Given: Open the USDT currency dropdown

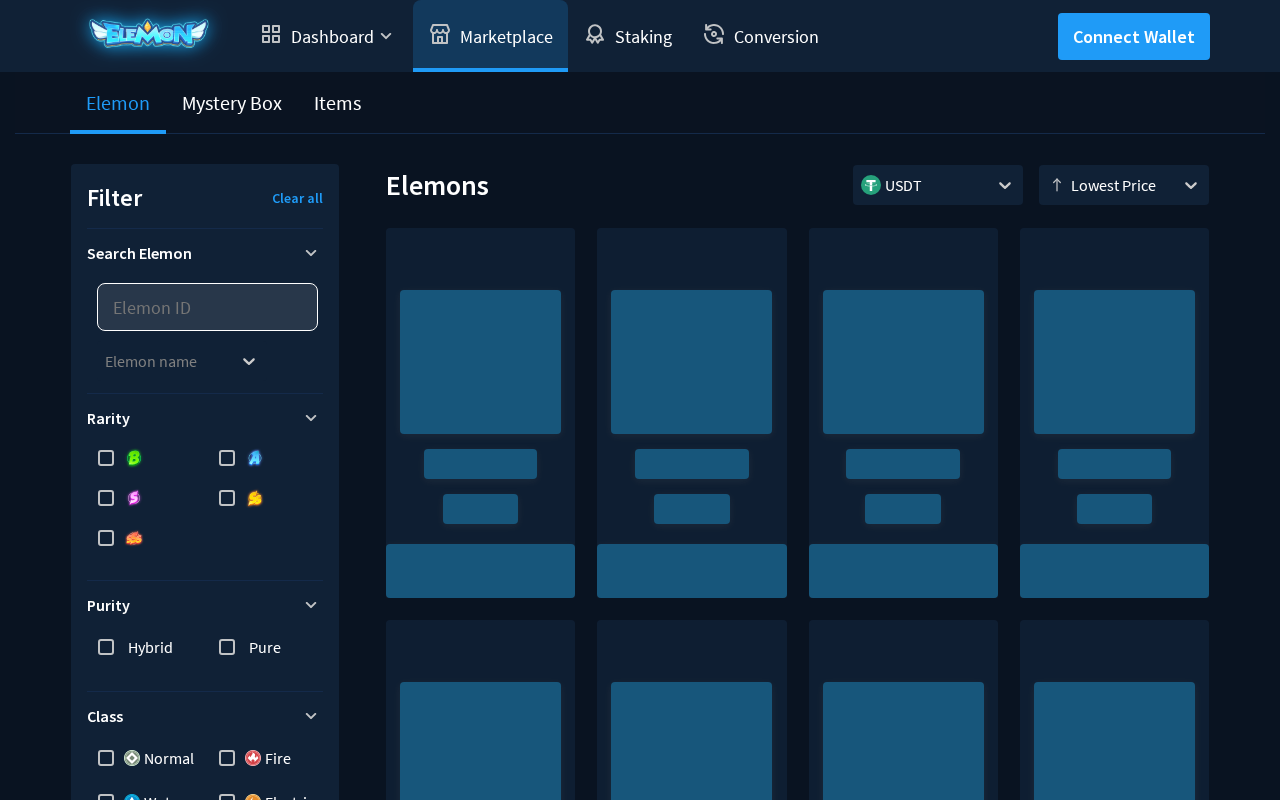Looking at the screenshot, I should [x=938, y=185].
